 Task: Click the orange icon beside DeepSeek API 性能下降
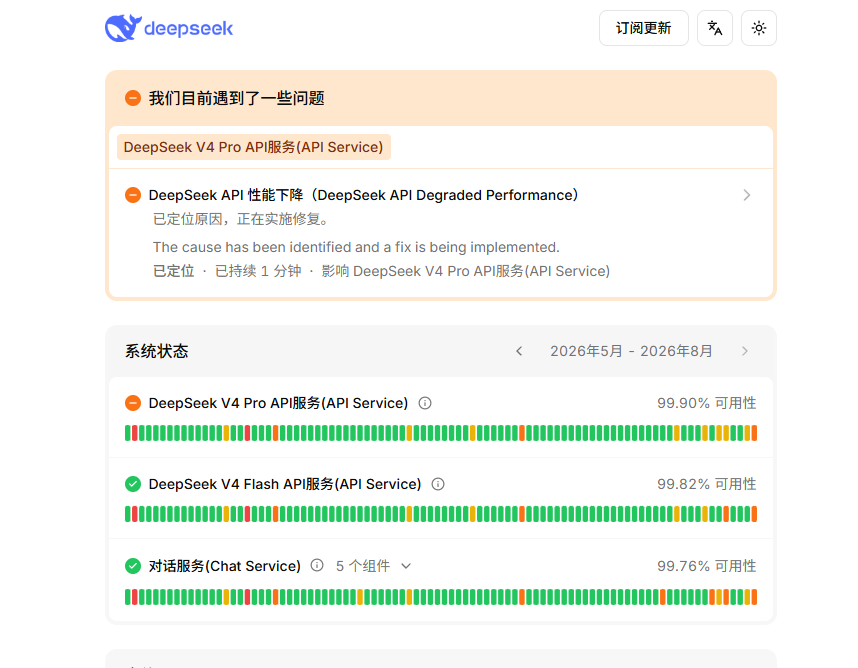[133, 195]
